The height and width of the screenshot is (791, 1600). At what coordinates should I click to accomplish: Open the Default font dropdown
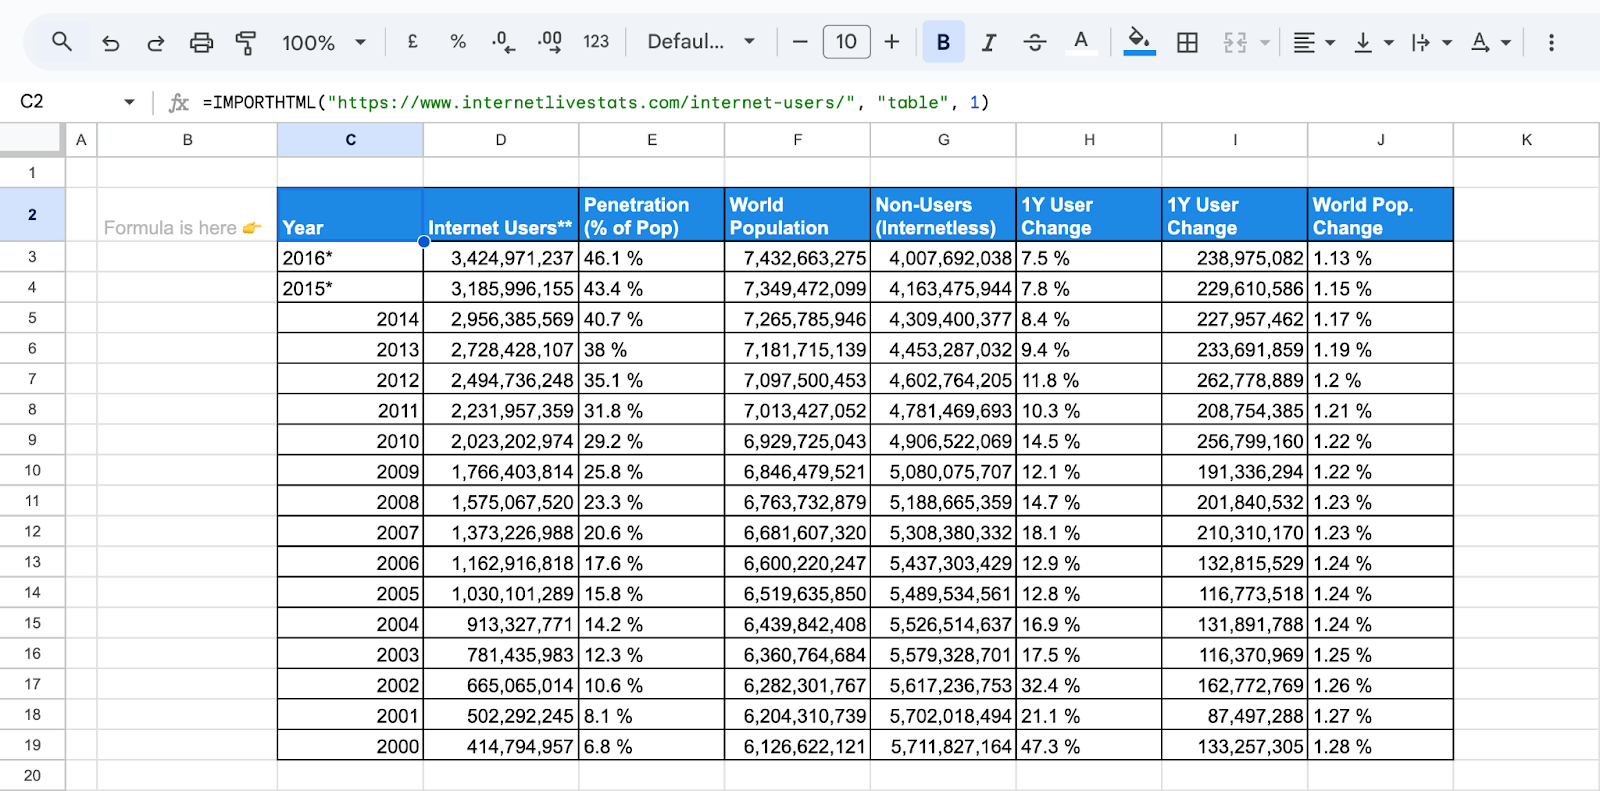coord(701,42)
